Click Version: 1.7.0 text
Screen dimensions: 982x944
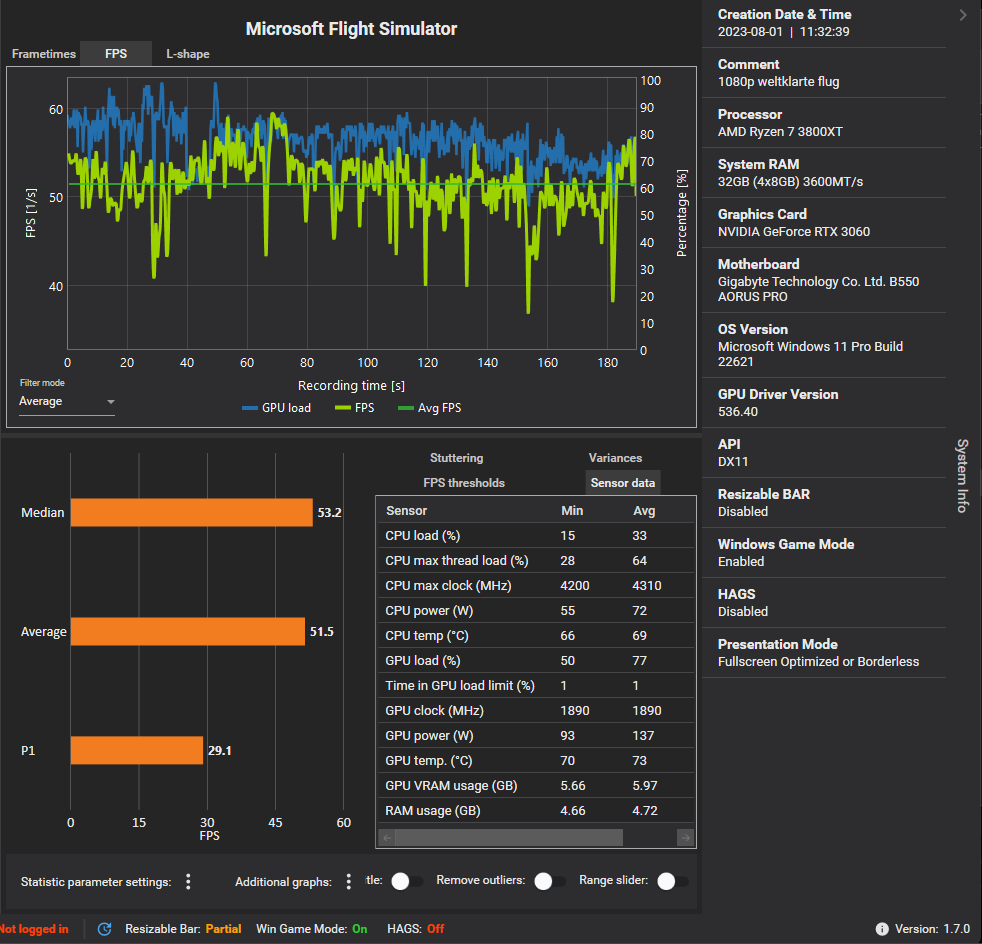pyautogui.click(x=933, y=929)
